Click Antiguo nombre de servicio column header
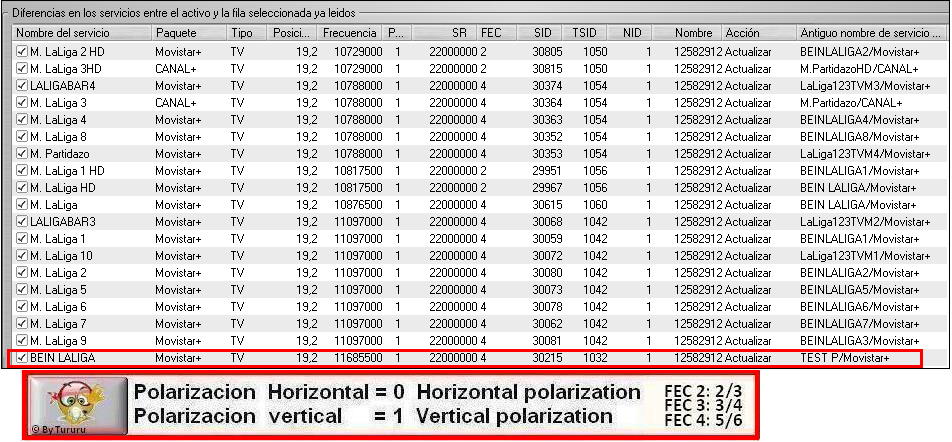 873,33
